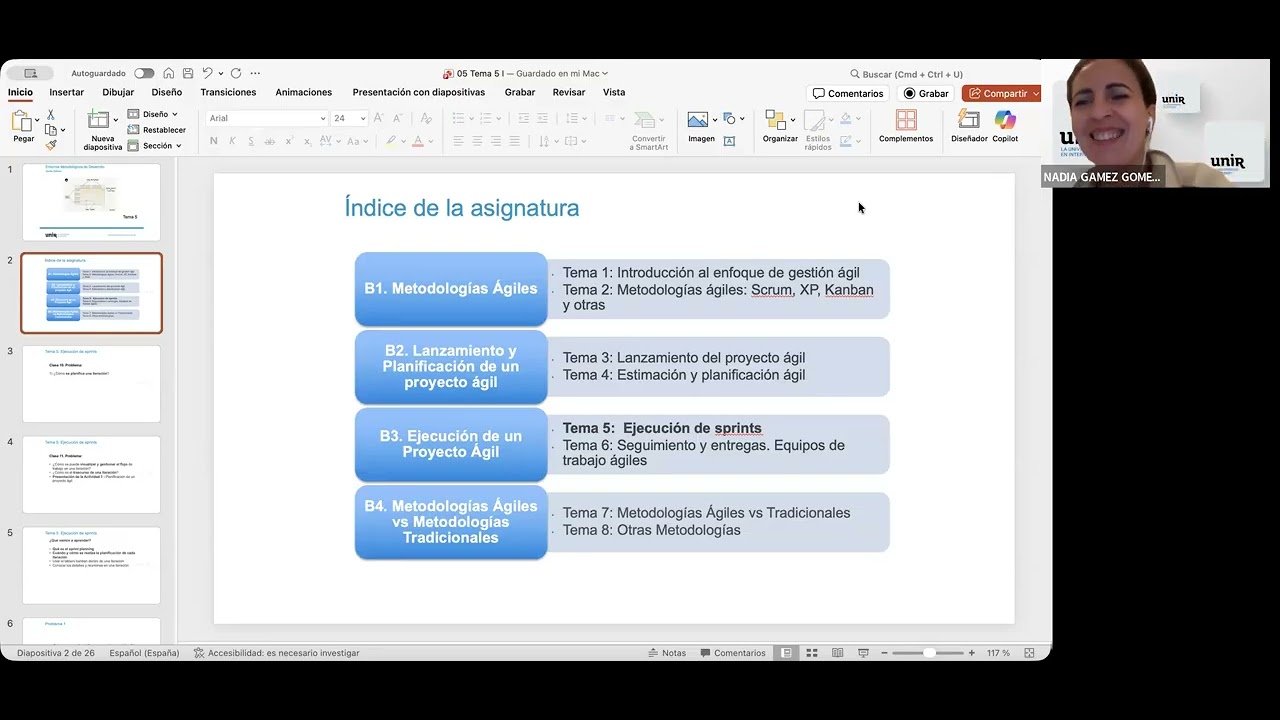This screenshot has height=720, width=1280.
Task: Select slide 3 thumbnail
Action: click(91, 384)
